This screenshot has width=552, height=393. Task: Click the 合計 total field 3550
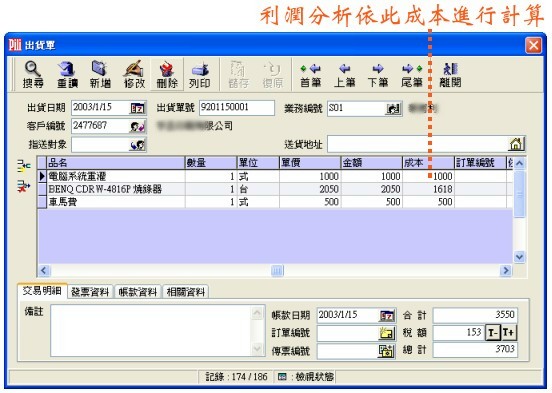475,315
